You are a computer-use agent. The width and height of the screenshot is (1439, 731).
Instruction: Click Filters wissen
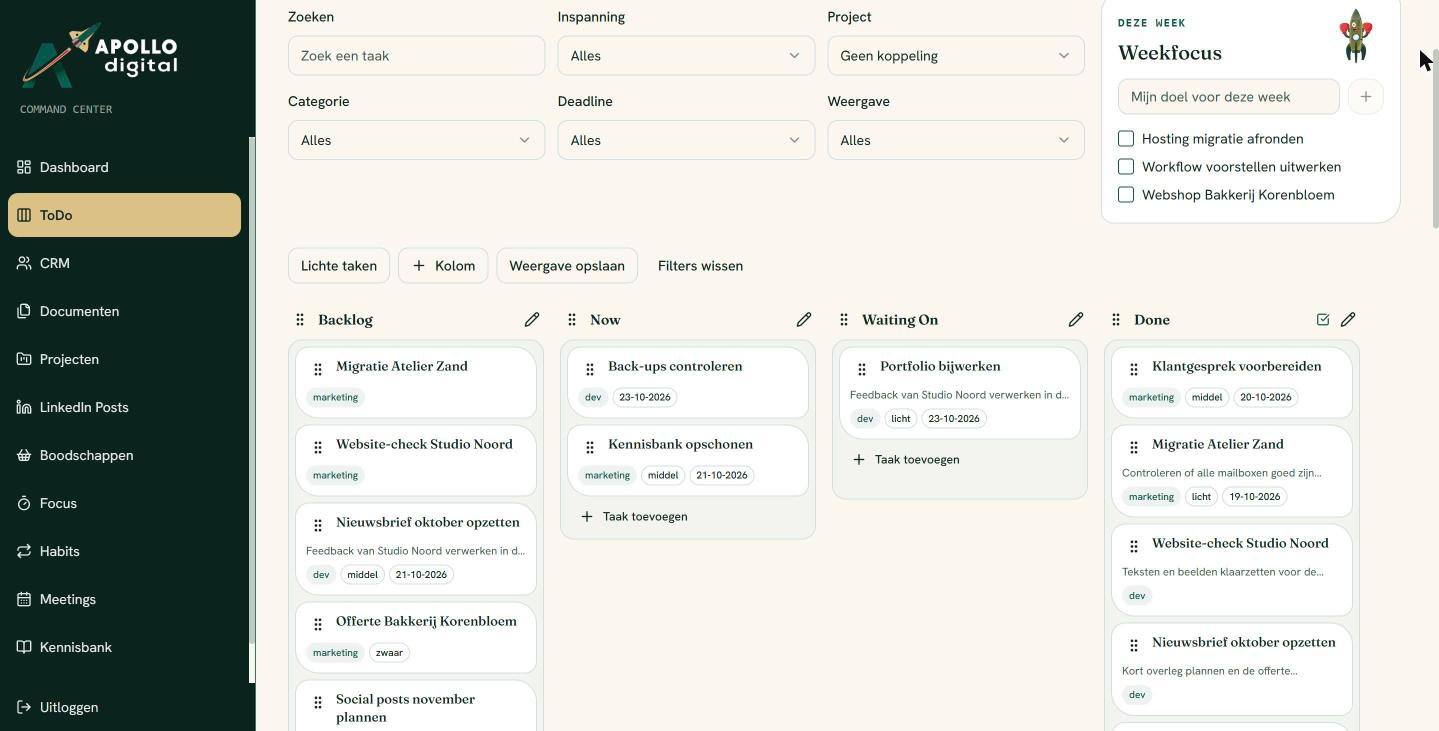coord(700,266)
